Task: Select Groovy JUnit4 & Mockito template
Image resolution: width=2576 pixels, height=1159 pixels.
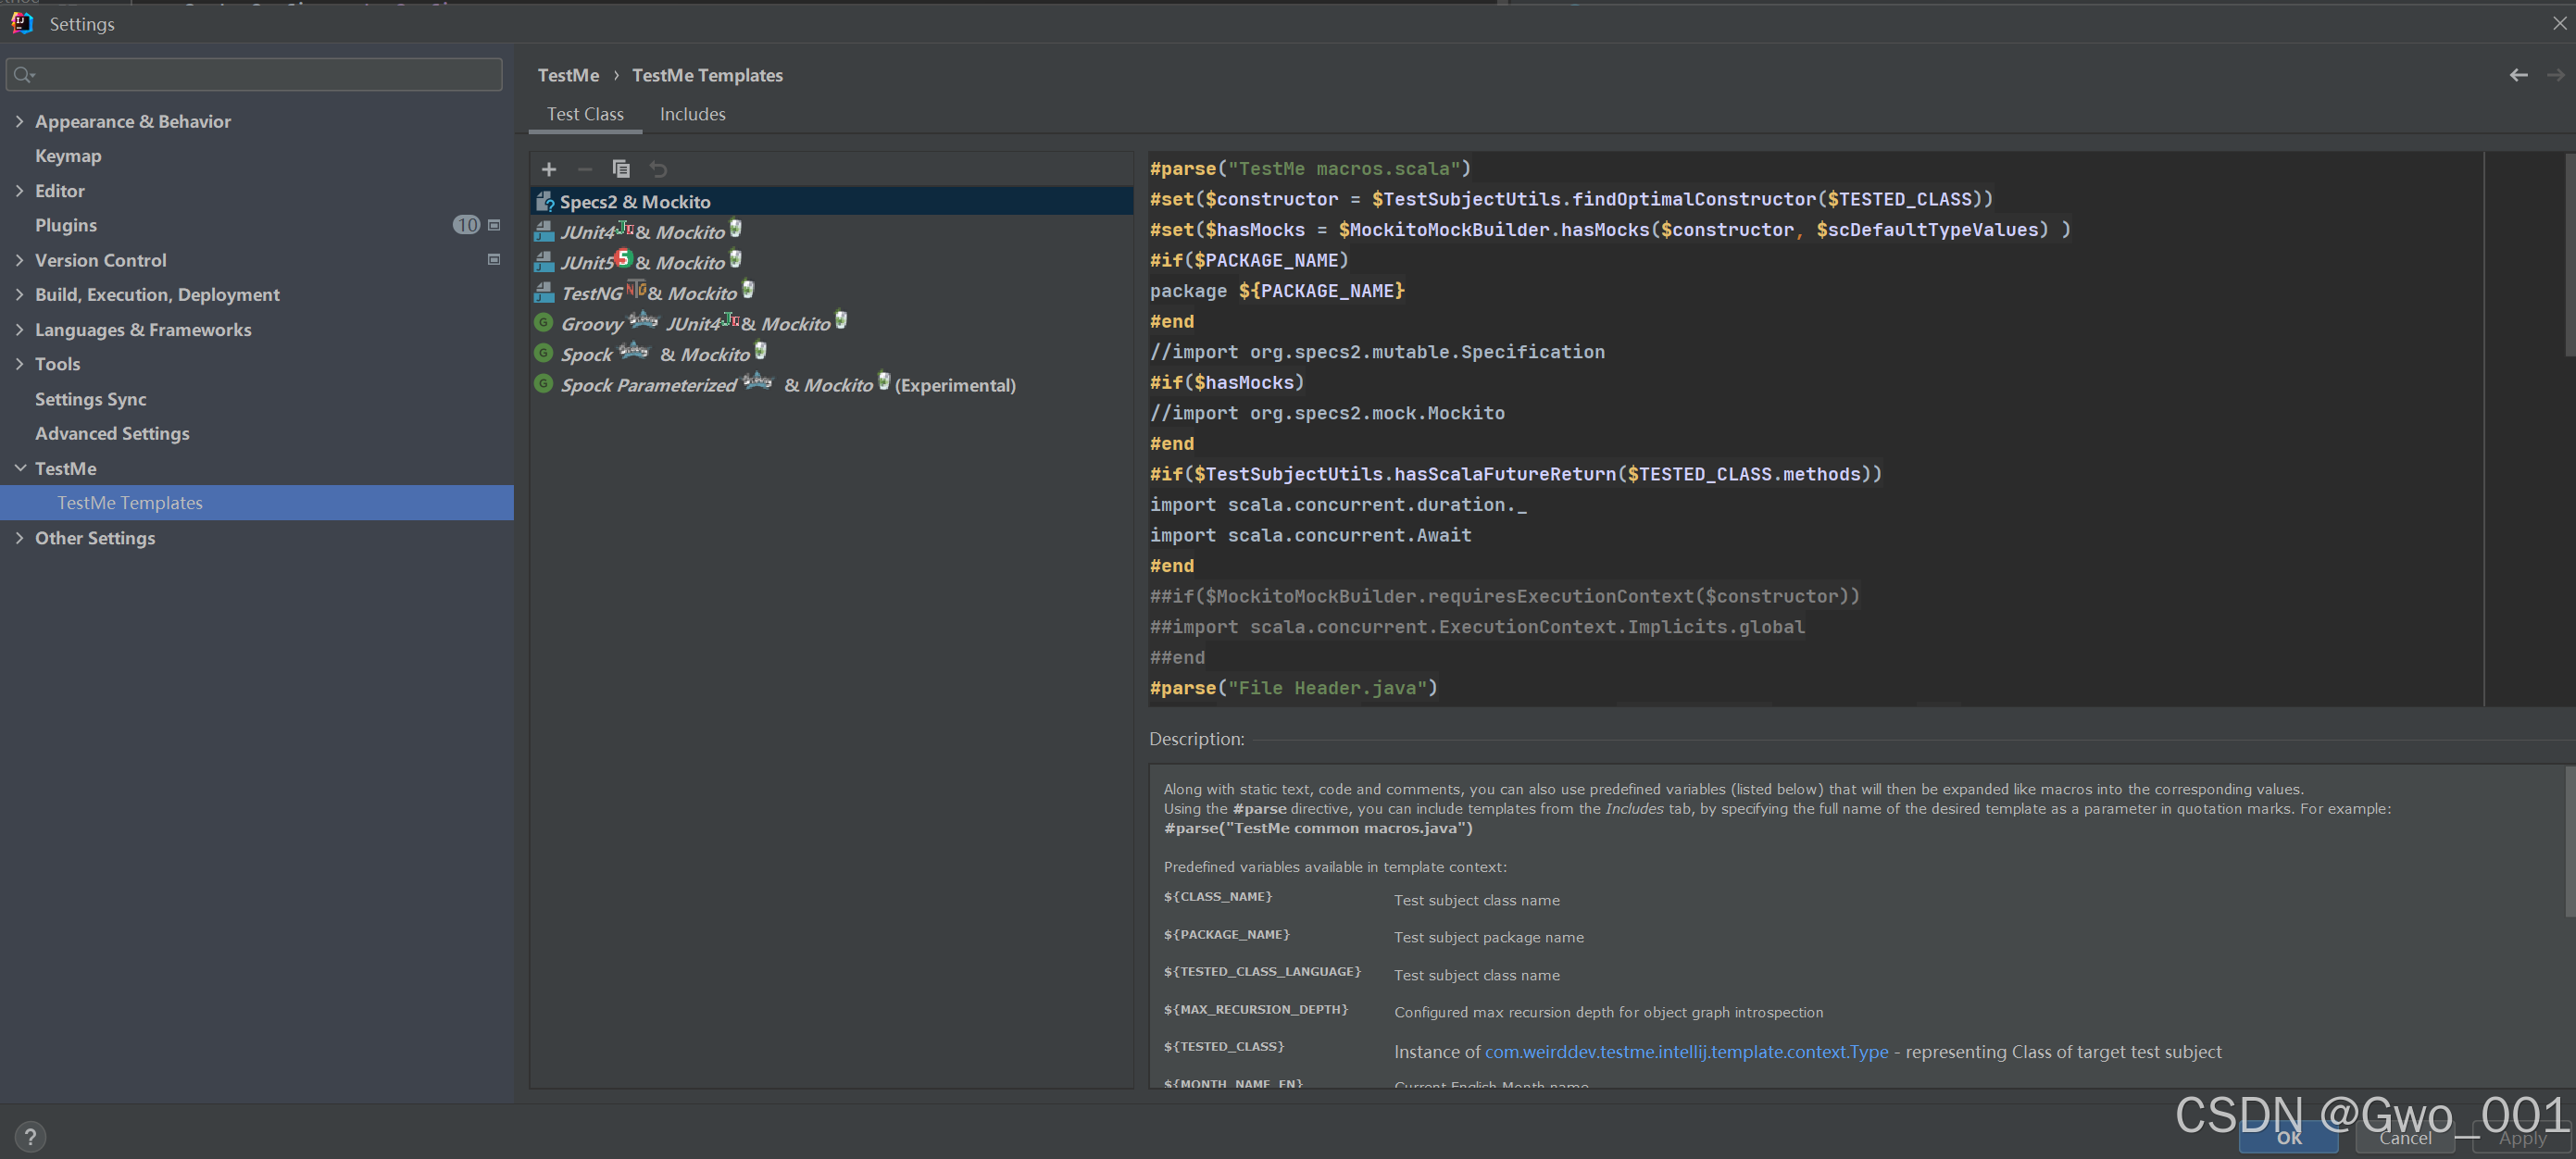Action: click(832, 323)
